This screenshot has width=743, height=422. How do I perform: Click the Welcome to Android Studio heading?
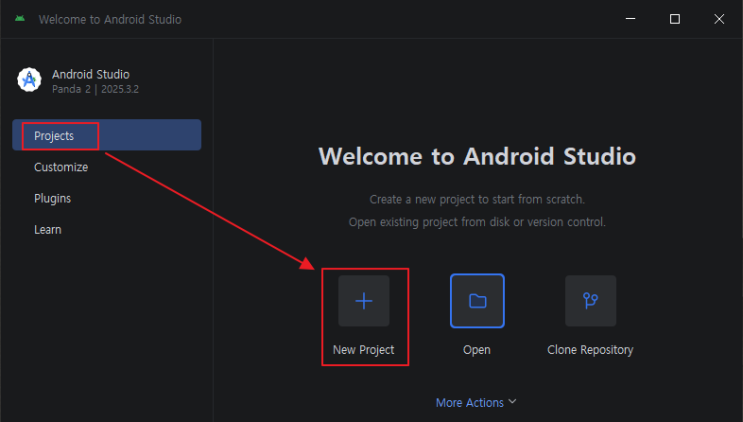pos(477,156)
